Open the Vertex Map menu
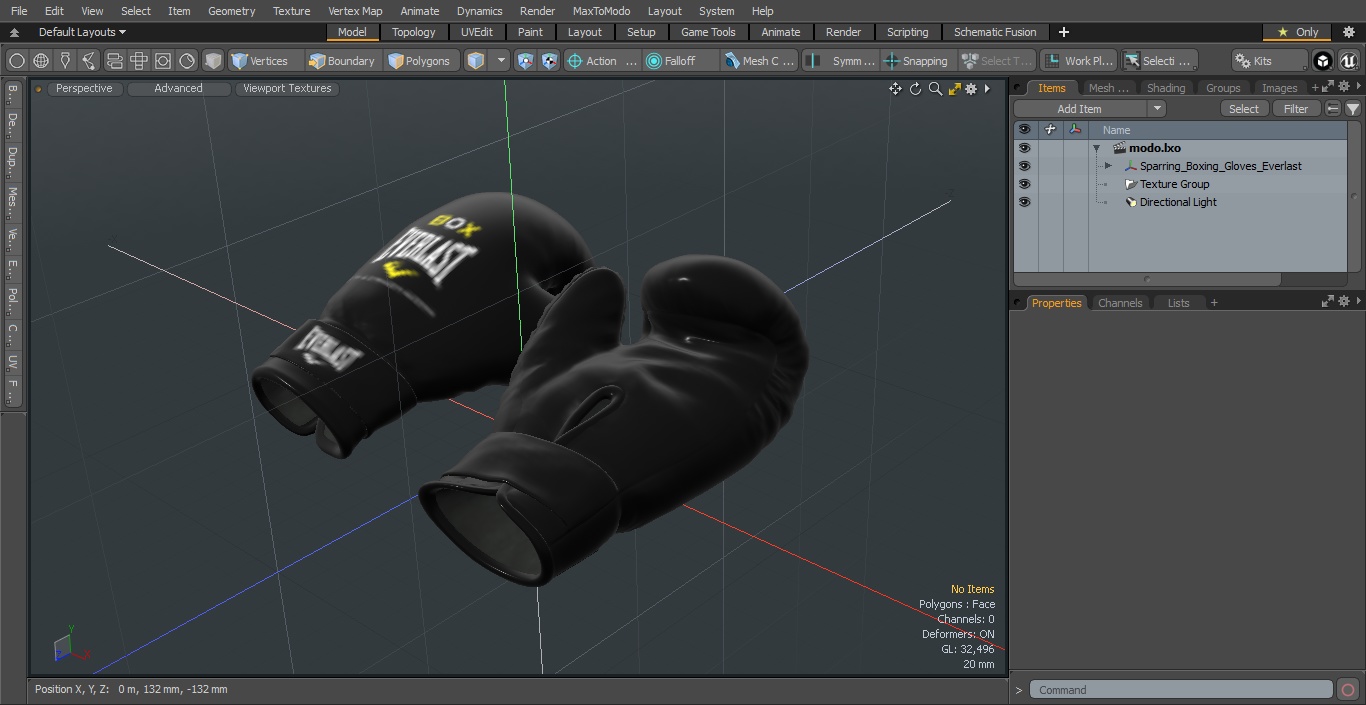 tap(355, 11)
